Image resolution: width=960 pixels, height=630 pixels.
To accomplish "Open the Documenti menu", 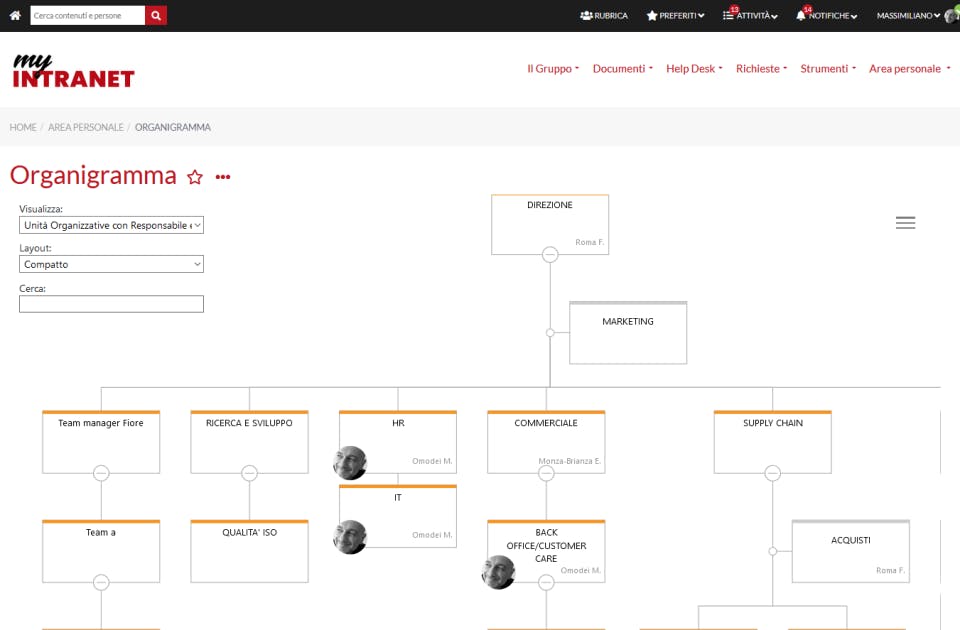I will [623, 69].
